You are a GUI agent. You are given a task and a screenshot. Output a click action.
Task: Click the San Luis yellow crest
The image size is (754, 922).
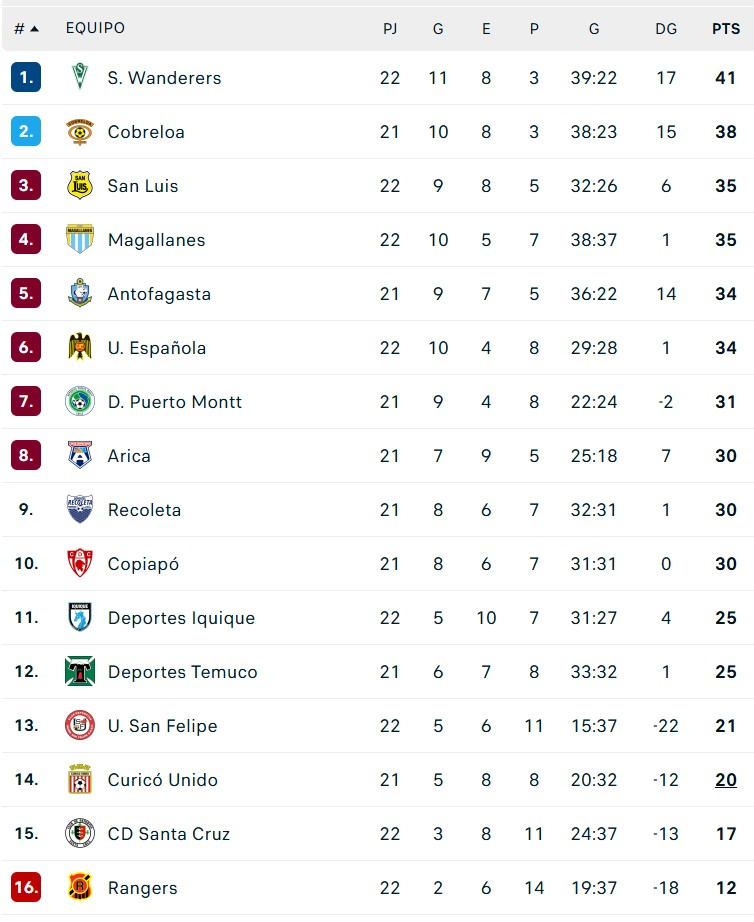click(x=80, y=185)
